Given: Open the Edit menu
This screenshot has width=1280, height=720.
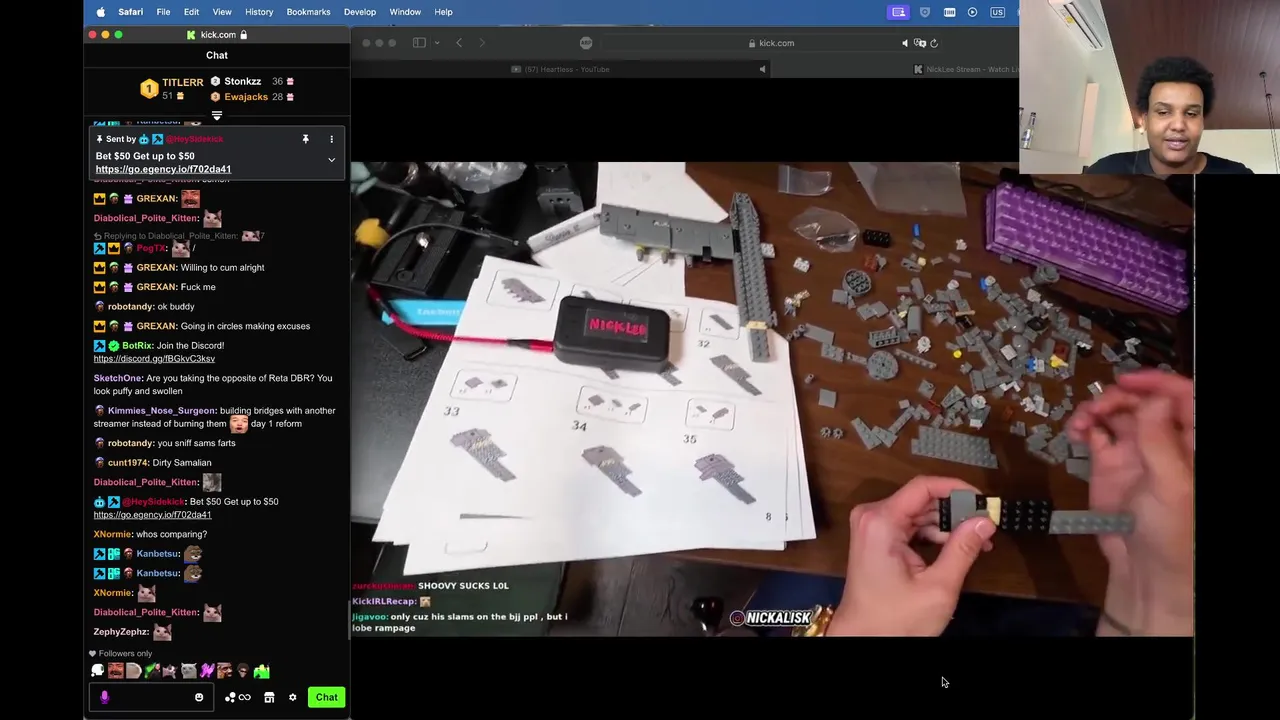Looking at the screenshot, I should click(x=191, y=12).
